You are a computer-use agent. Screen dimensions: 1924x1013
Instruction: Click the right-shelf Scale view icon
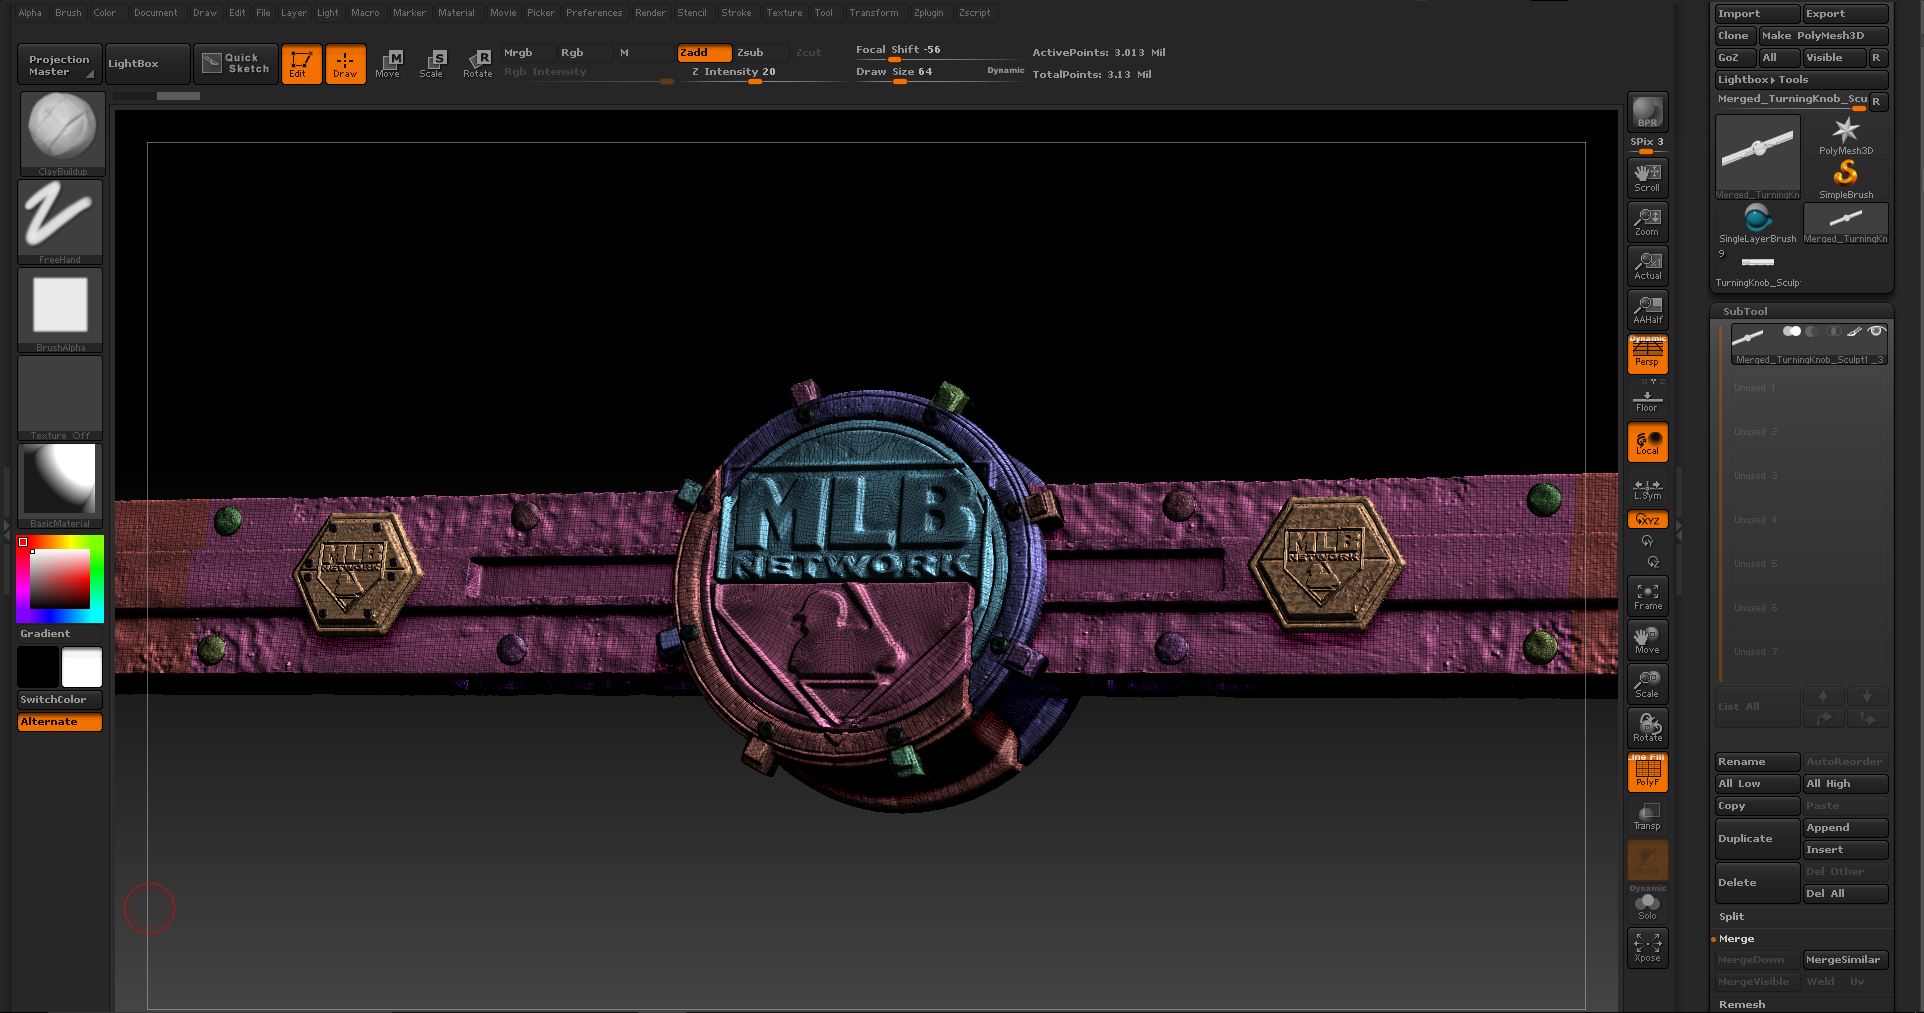tap(1647, 683)
